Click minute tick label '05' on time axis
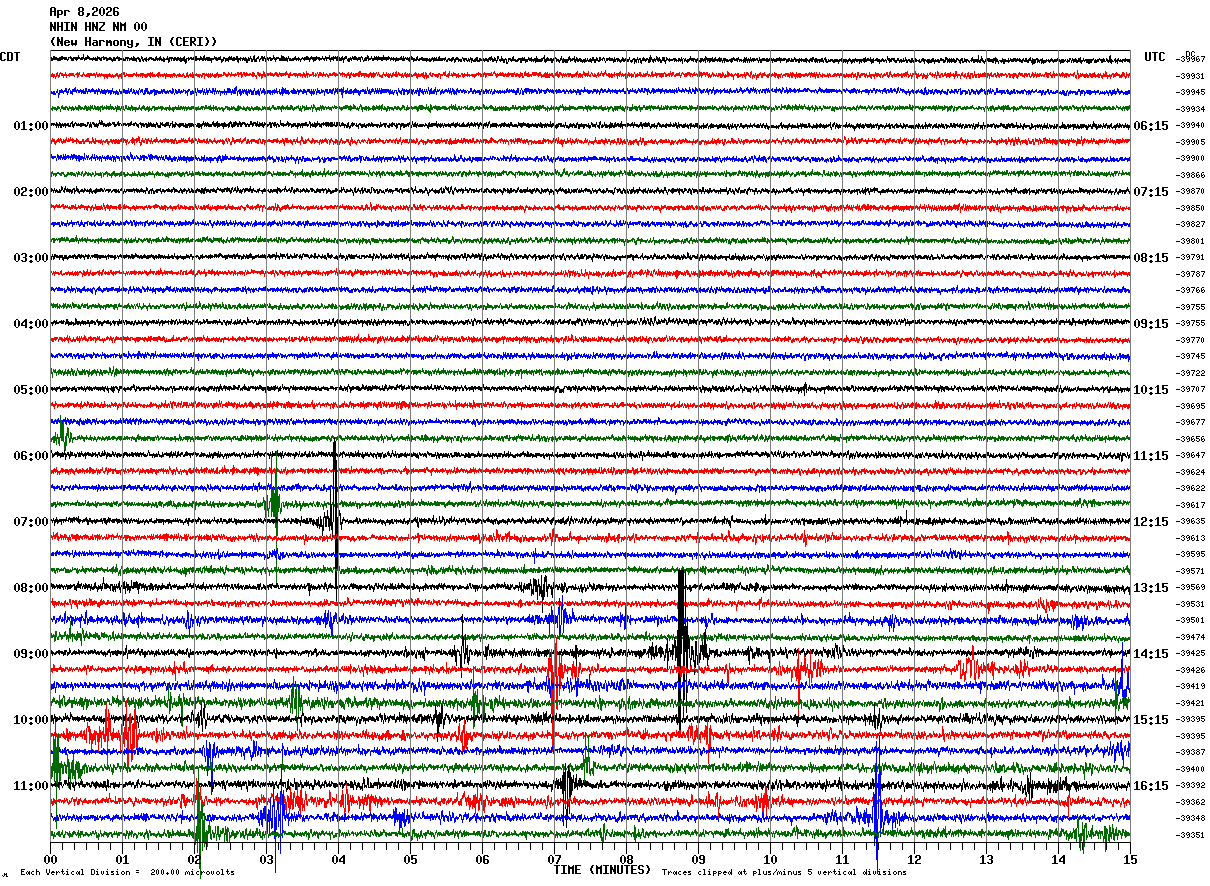The height and width of the screenshot is (886, 1210). 410,859
